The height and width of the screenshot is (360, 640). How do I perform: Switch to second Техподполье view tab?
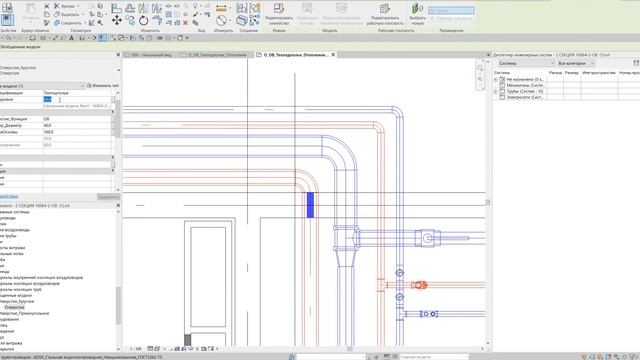coord(216,55)
